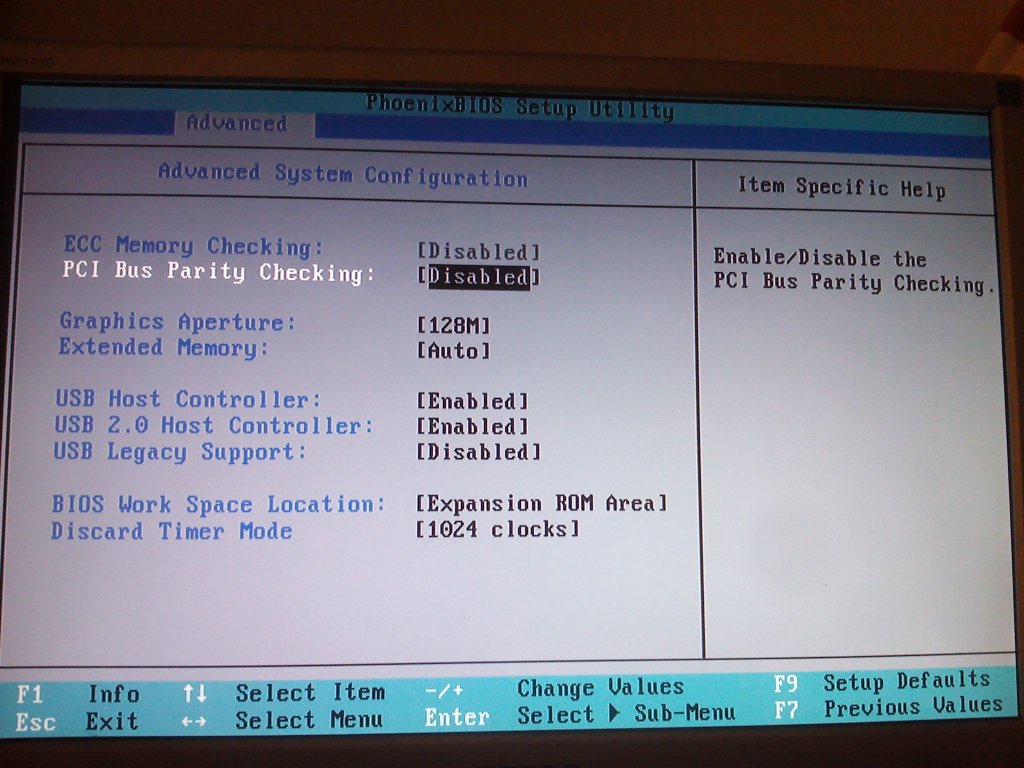Click the F7 Previous Values hint
The width and height of the screenshot is (1024, 768).
tap(888, 707)
